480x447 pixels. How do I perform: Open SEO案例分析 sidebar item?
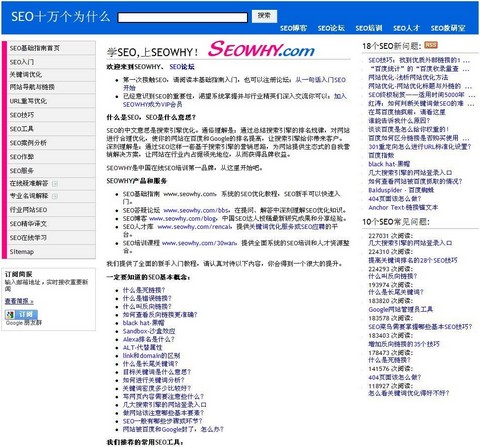point(51,143)
